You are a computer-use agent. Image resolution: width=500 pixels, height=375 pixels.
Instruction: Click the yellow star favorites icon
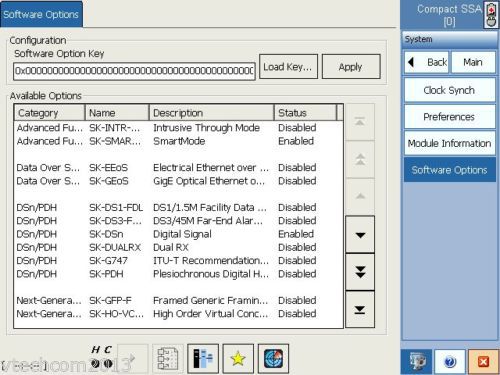[x=238, y=359]
